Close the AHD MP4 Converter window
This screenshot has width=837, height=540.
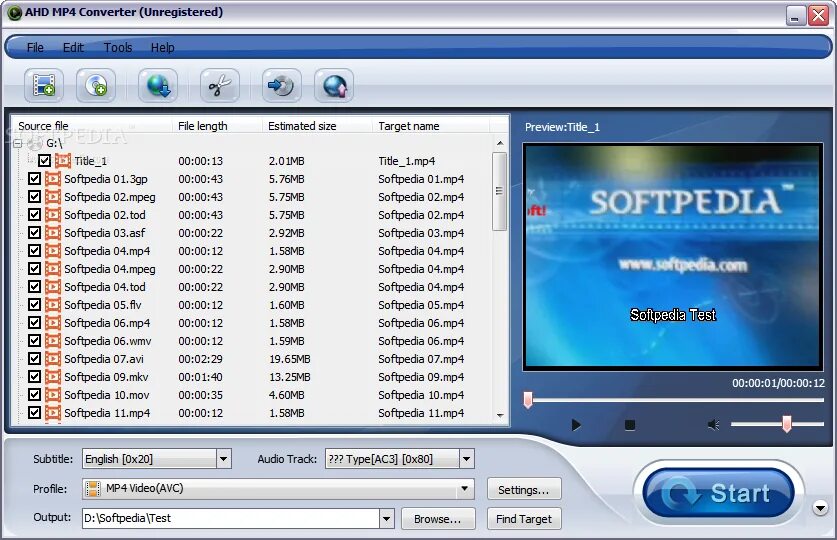[818, 15]
